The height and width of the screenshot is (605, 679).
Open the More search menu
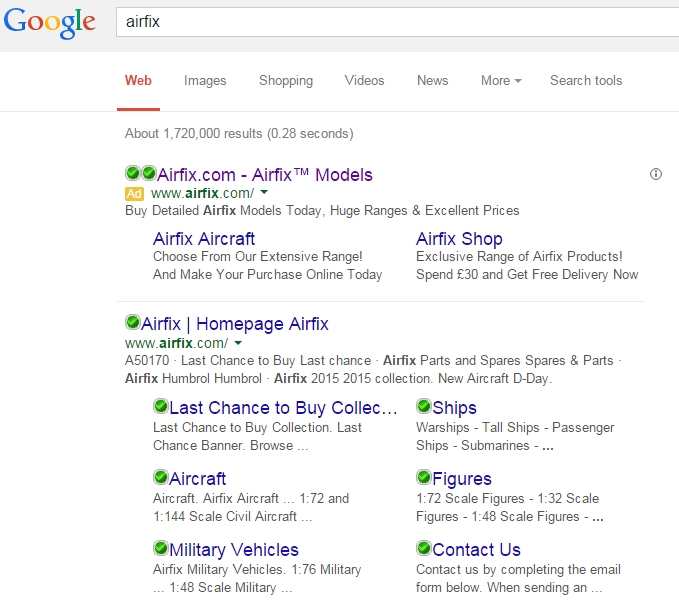pyautogui.click(x=501, y=81)
